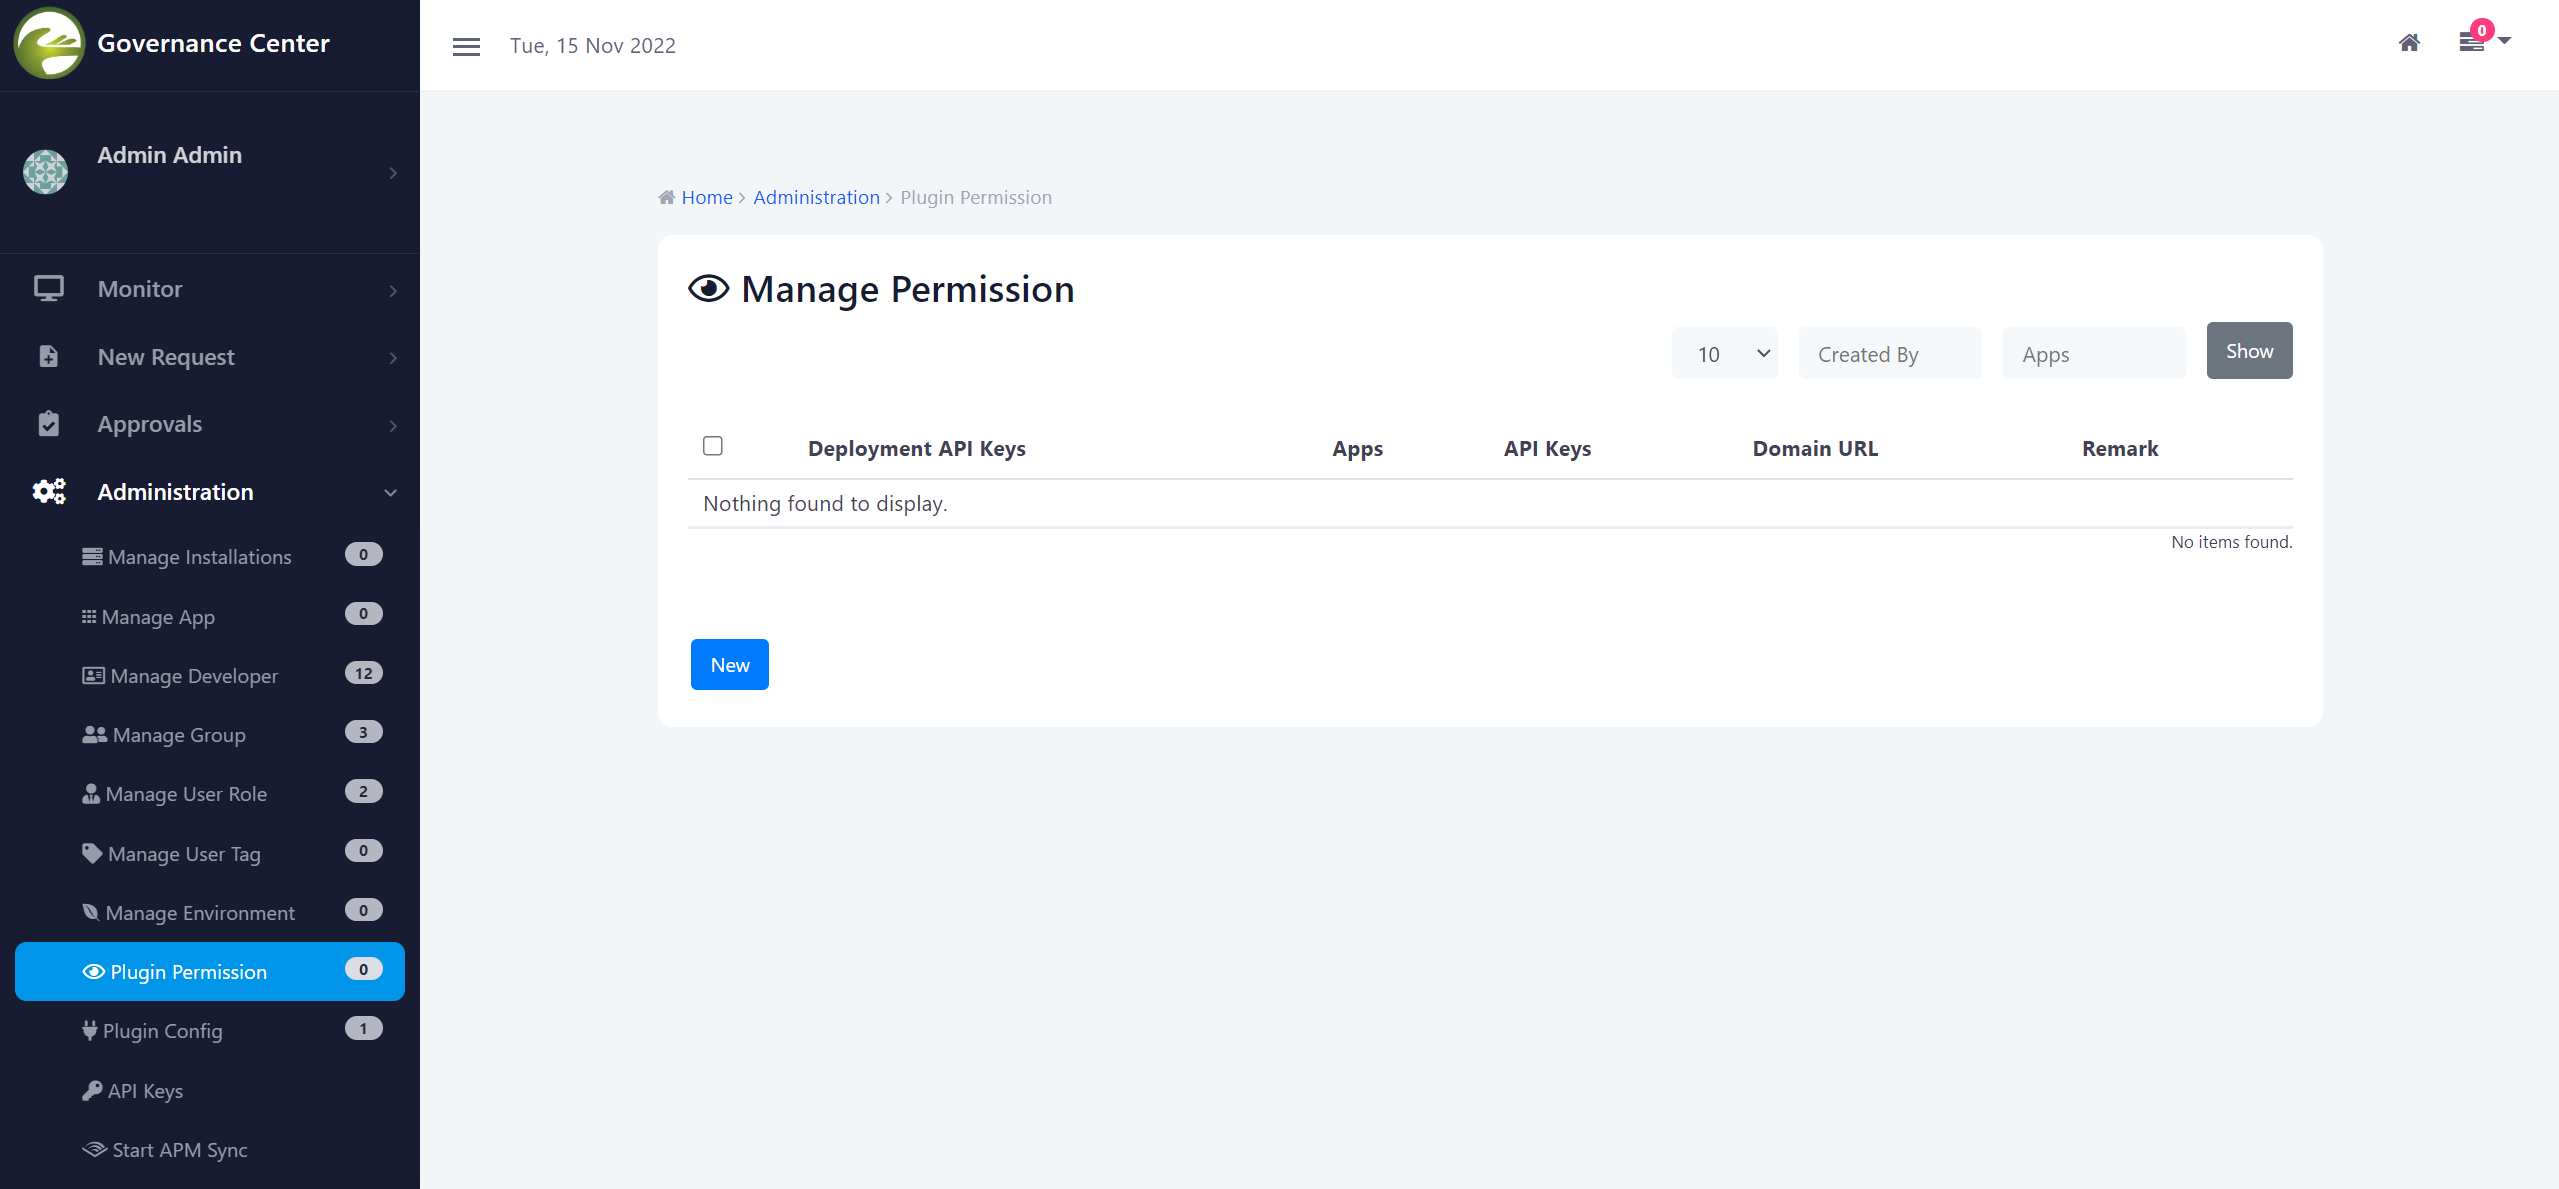2559x1189 pixels.
Task: Click the Administration gears icon
Action: coord(48,492)
